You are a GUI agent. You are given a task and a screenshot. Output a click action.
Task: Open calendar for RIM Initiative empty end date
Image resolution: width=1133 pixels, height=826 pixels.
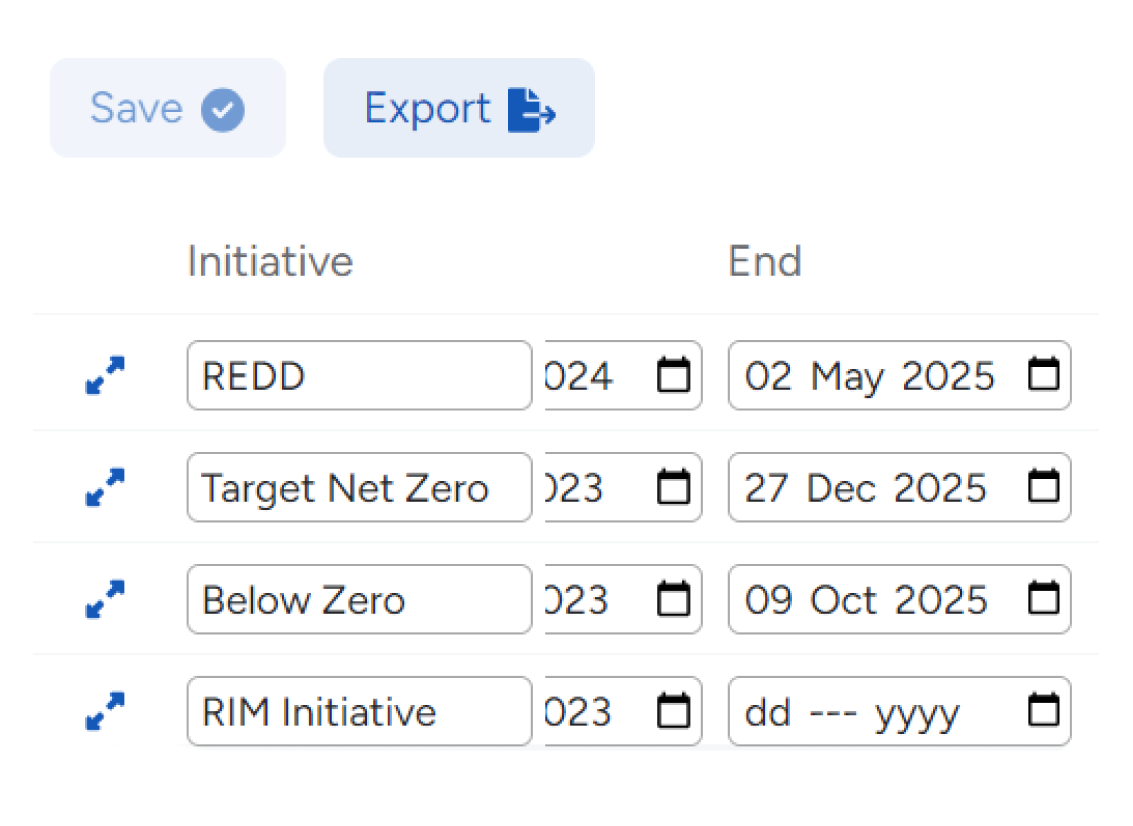tap(1044, 712)
